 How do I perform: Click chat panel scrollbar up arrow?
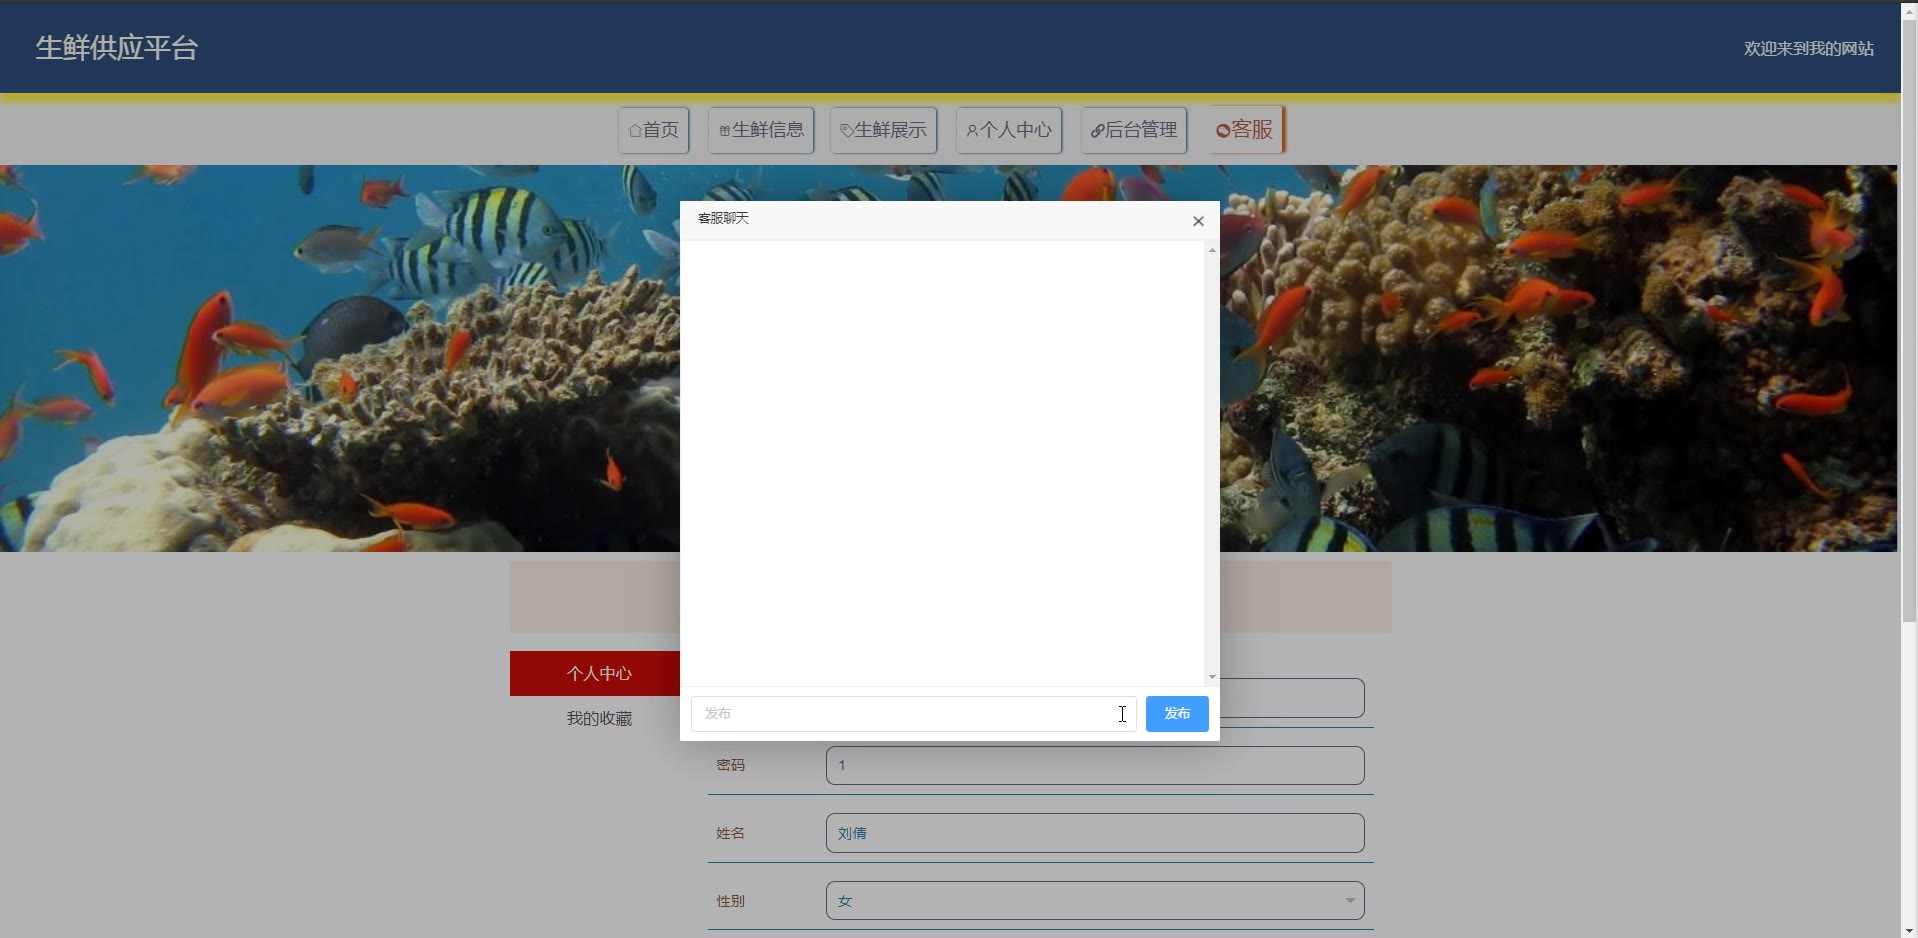1212,250
